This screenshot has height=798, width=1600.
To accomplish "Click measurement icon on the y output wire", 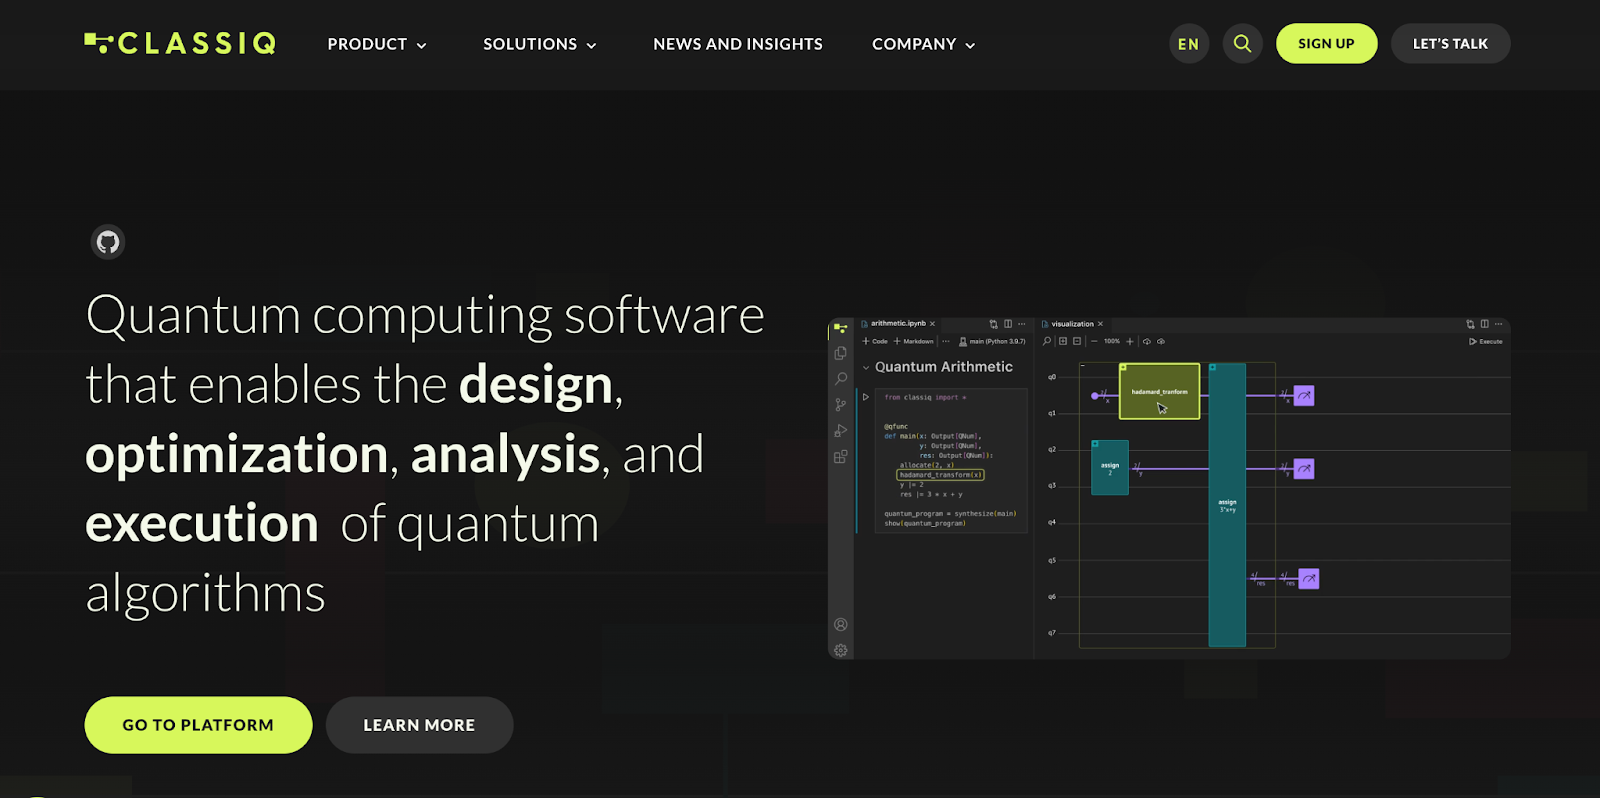I will pos(1304,469).
